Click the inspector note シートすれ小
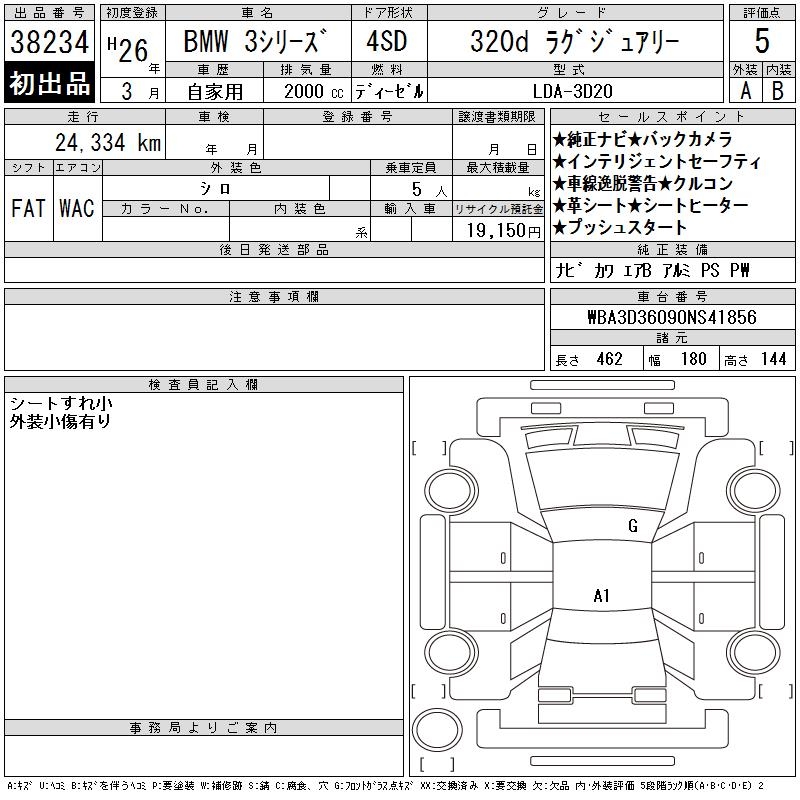This screenshot has height=800, width=800. (x=61, y=404)
